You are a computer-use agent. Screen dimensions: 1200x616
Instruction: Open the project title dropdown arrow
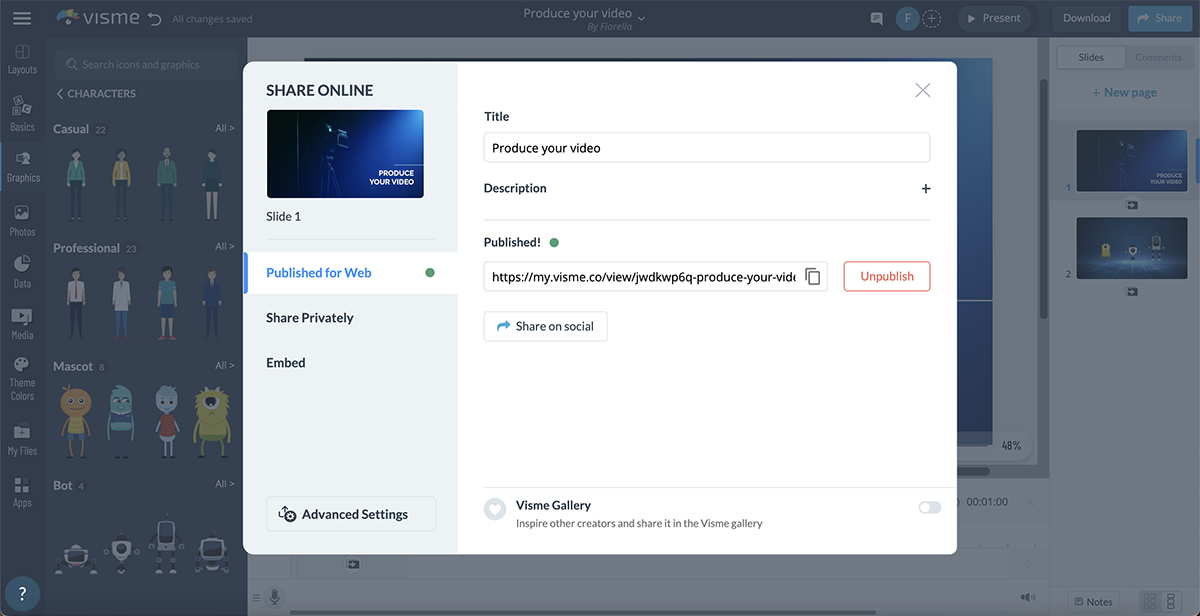click(x=642, y=17)
